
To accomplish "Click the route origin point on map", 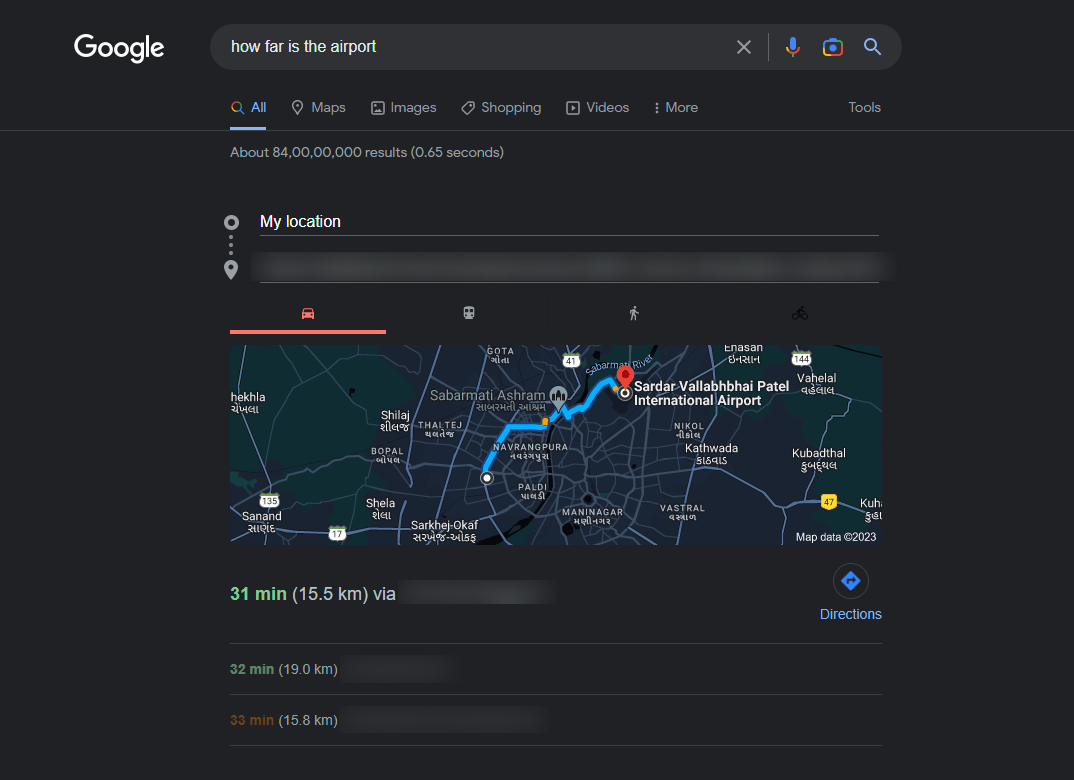I will [x=487, y=478].
